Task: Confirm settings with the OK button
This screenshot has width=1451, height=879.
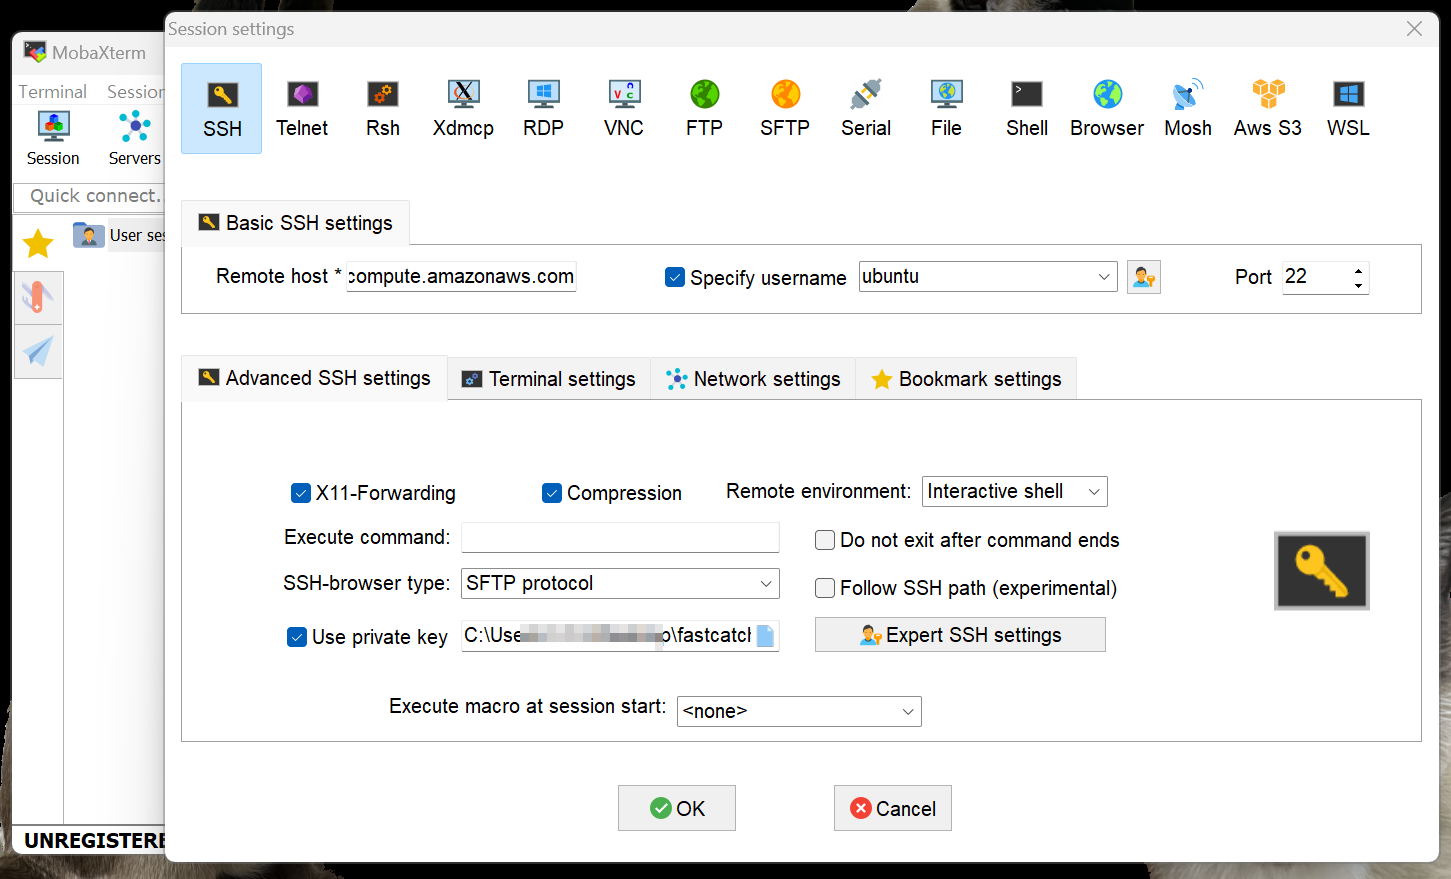Action: pyautogui.click(x=677, y=808)
